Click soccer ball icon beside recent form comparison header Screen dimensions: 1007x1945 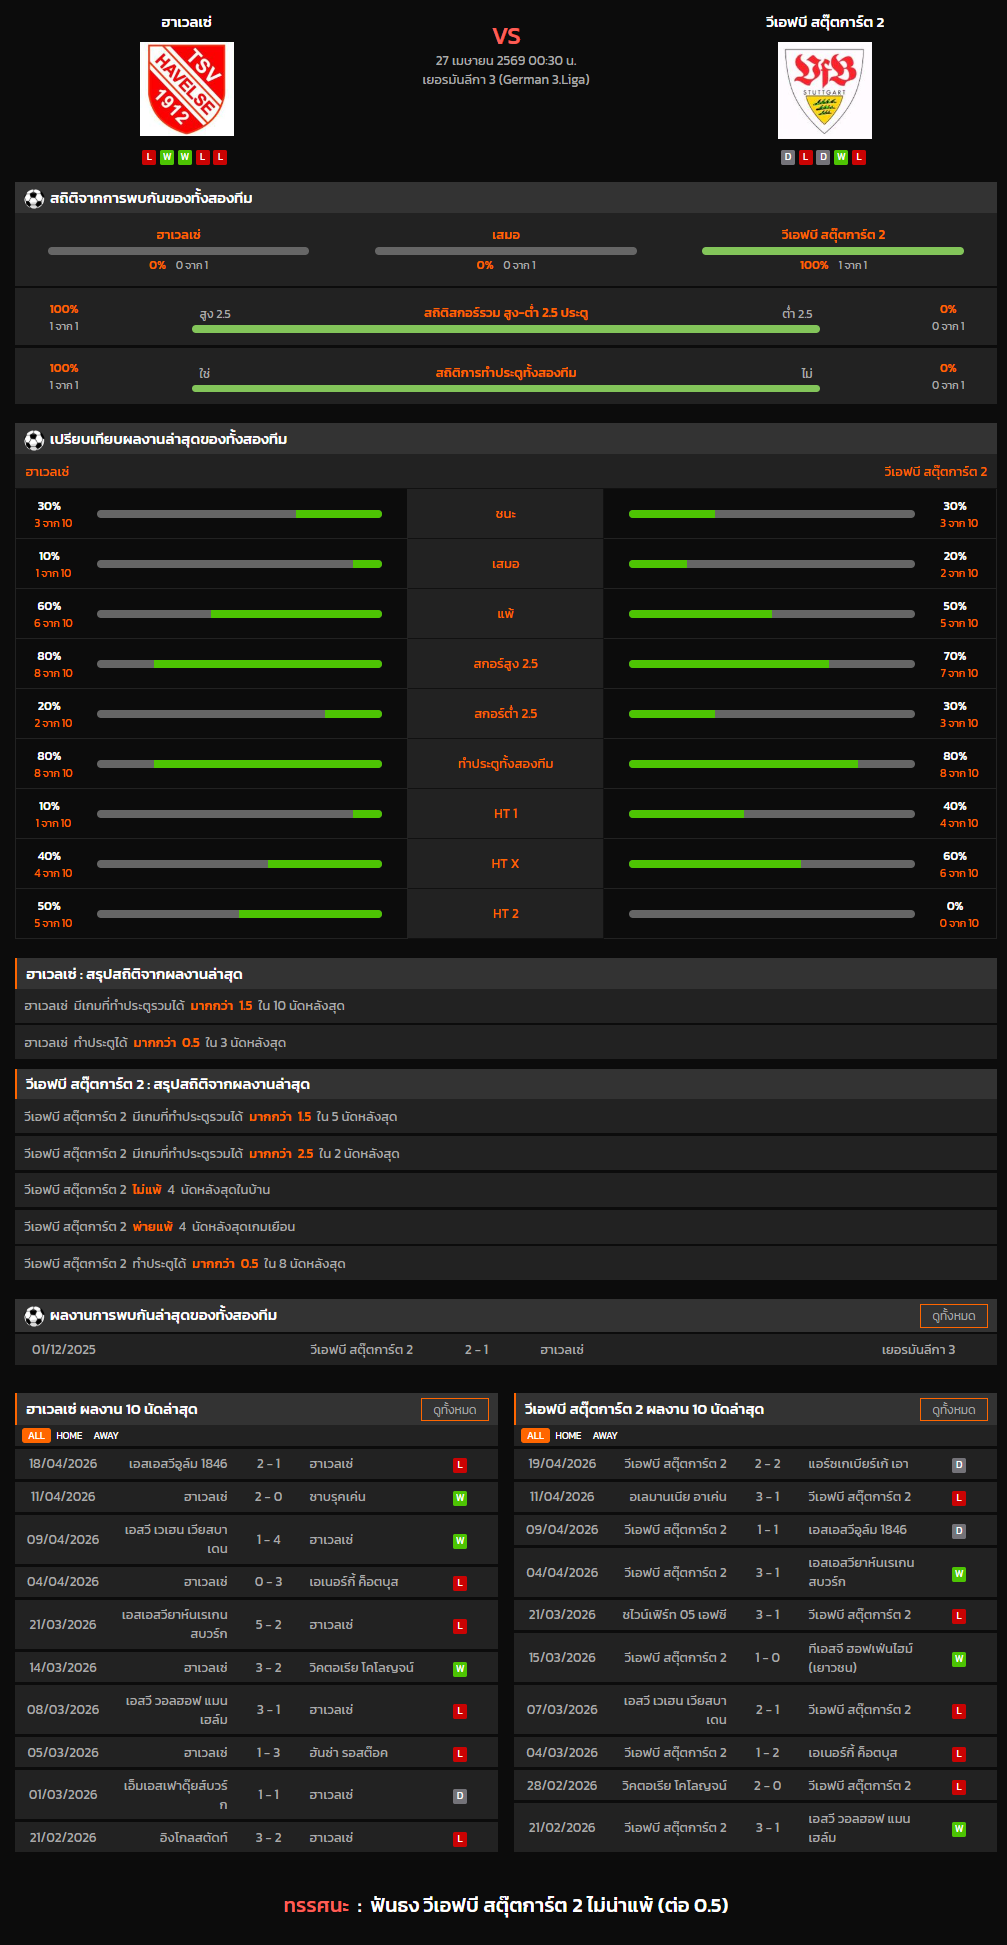[x=34, y=440]
